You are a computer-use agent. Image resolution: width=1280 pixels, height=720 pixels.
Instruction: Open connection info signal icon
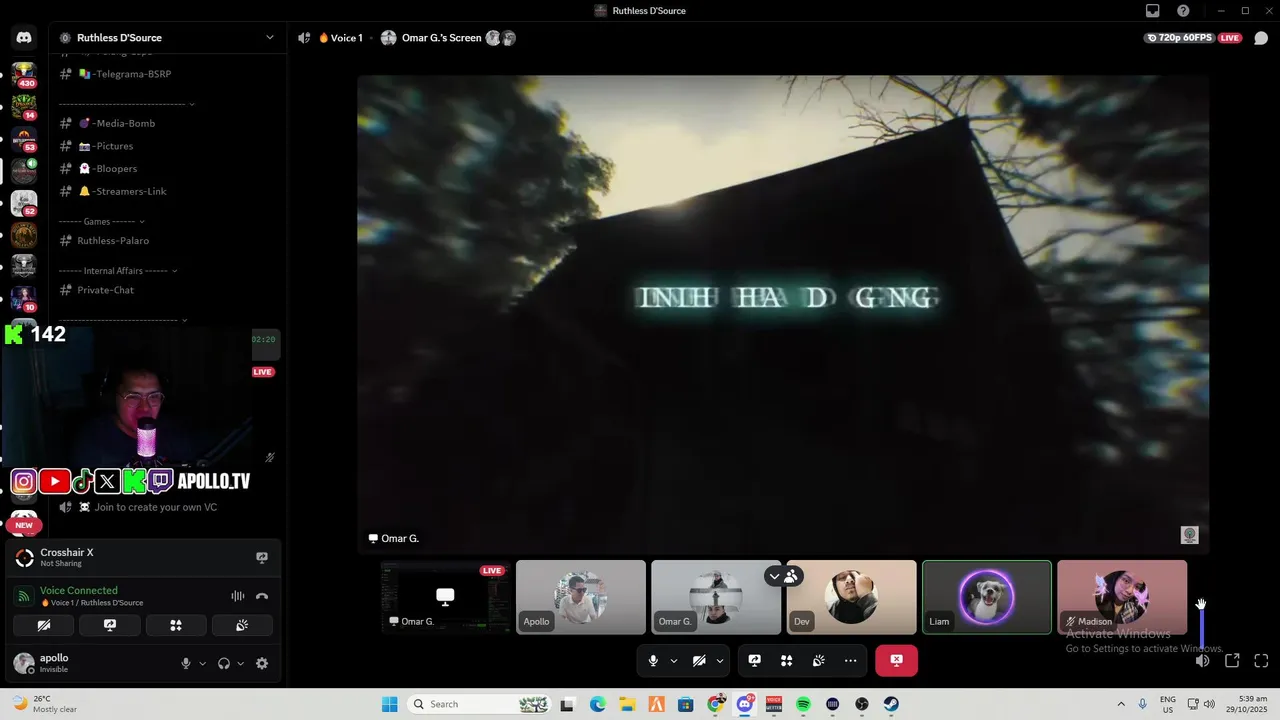pos(24,596)
